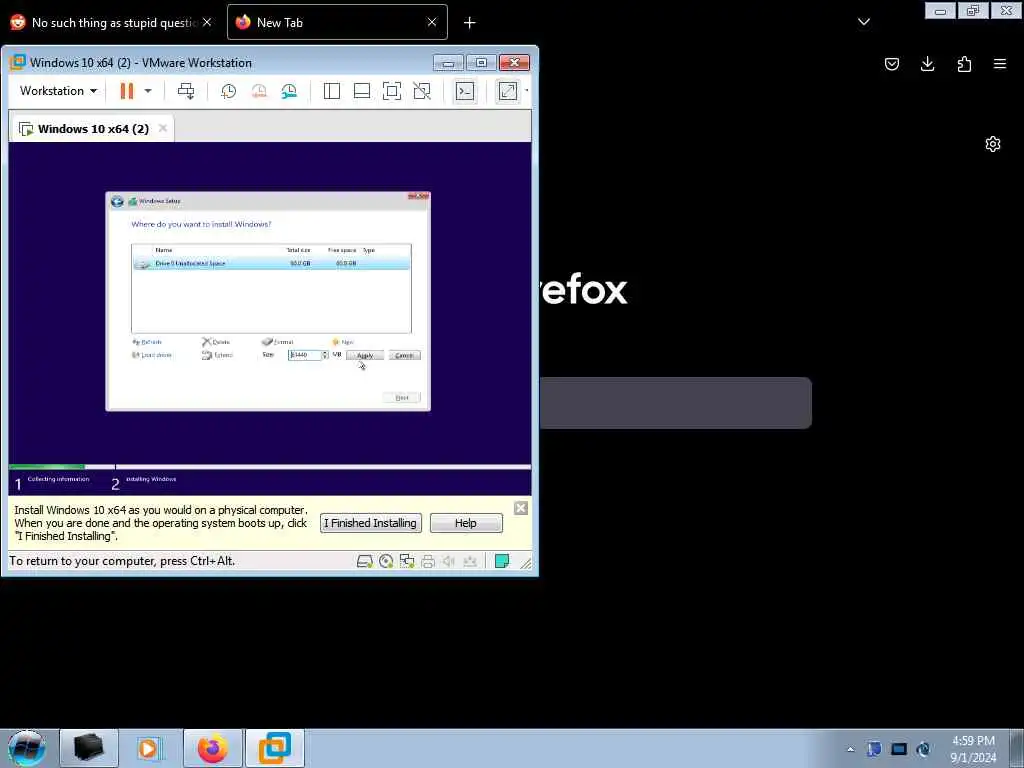Click Refresh in the Windows Setup dialog
The height and width of the screenshot is (768, 1024).
[x=147, y=342]
